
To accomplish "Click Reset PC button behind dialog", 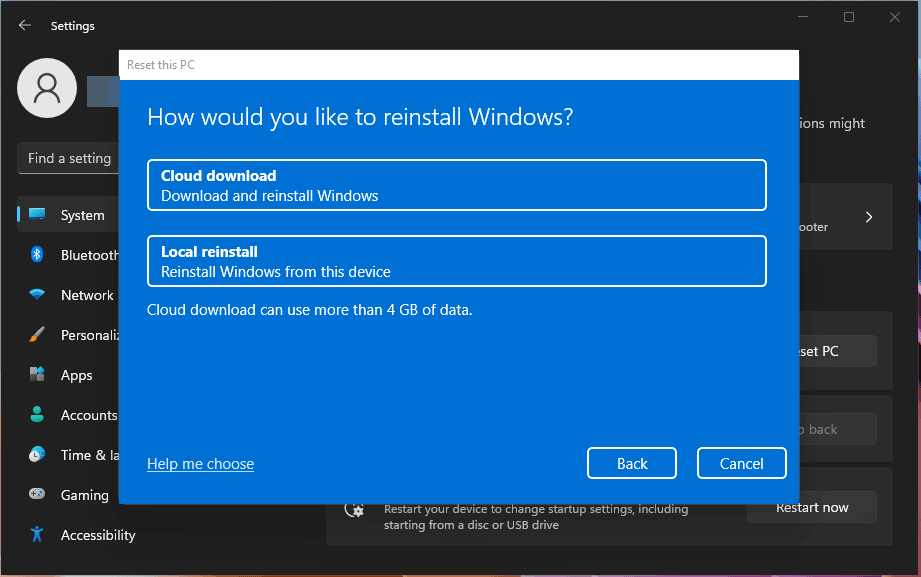I will pyautogui.click(x=838, y=351).
